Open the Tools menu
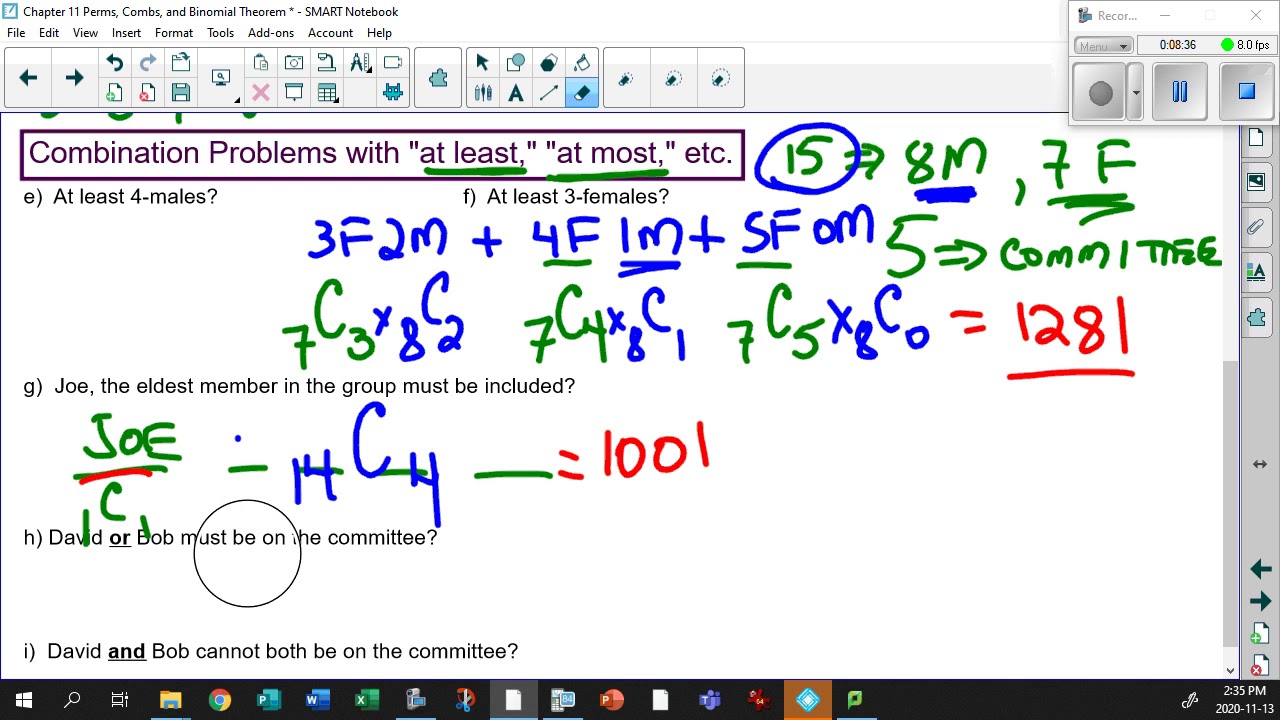Screen dimensions: 1280x720 (221, 33)
